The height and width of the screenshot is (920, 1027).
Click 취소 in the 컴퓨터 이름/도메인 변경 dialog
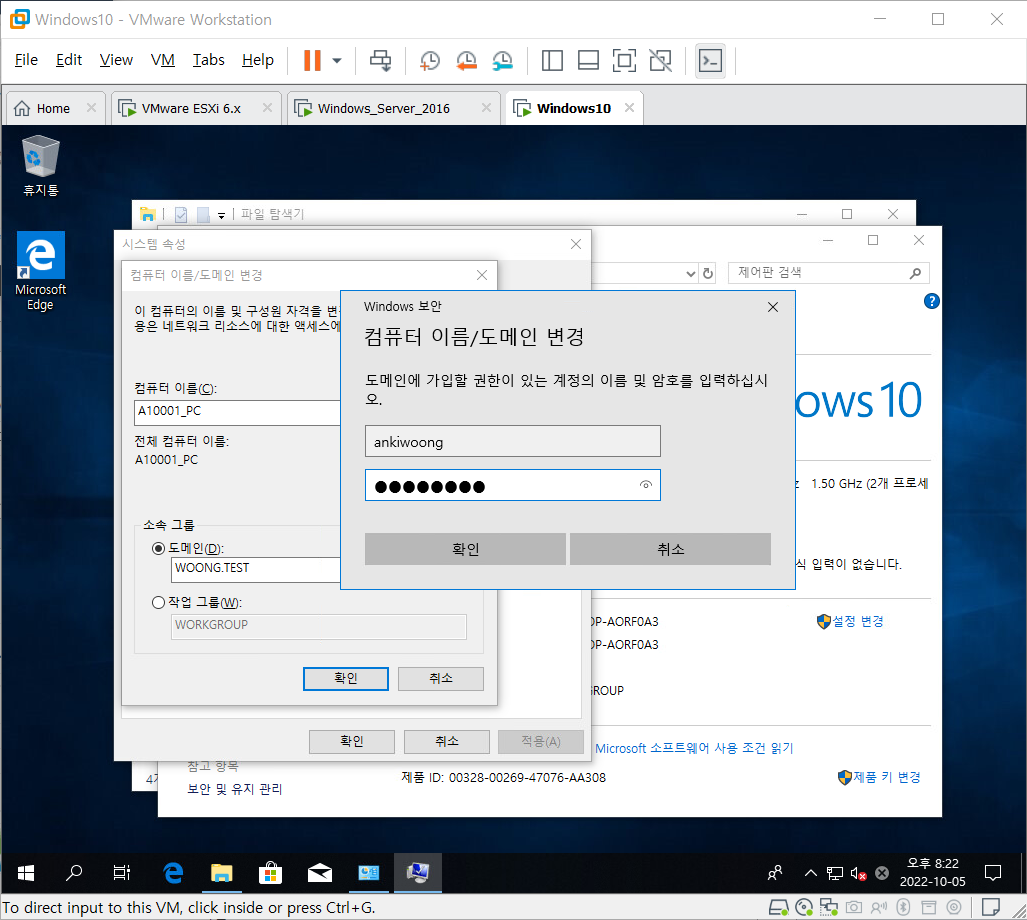pos(441,678)
